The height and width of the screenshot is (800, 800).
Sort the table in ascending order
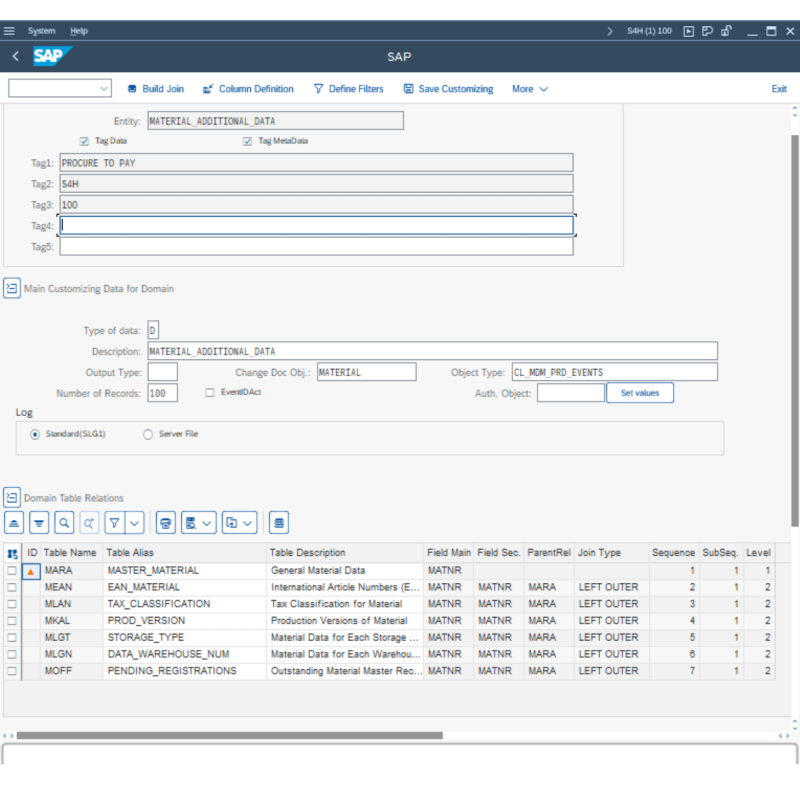tap(14, 522)
